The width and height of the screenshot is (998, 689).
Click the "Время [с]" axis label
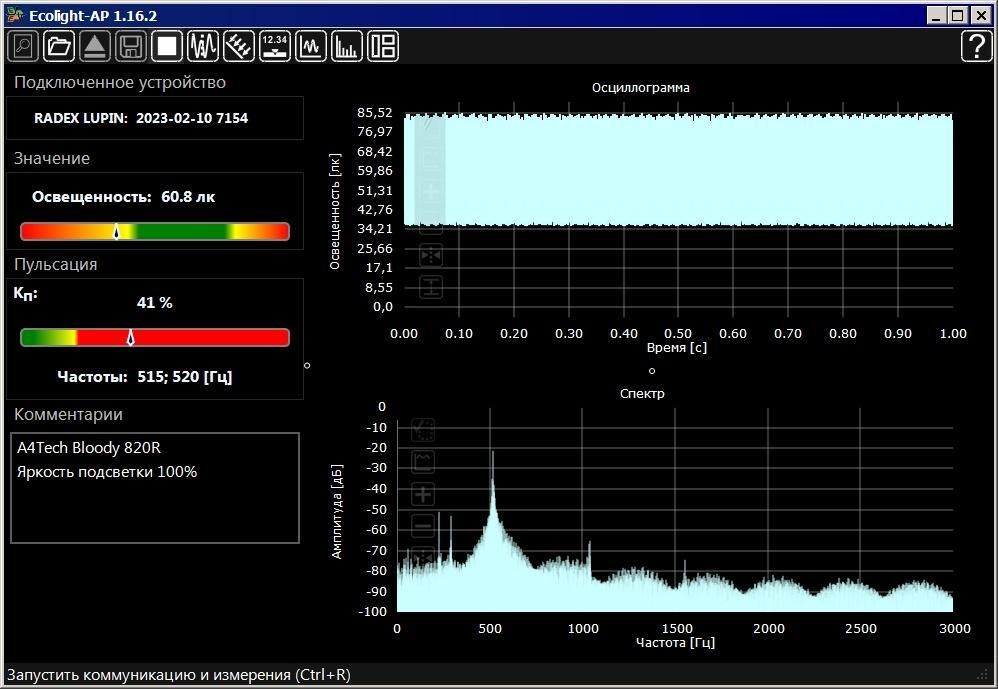[677, 347]
